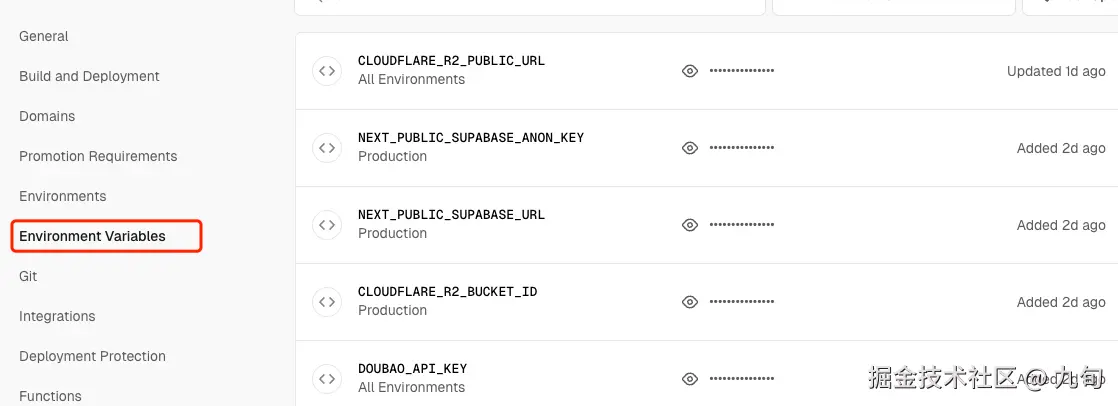Go to Build and Deployment settings
Viewport: 1118px width, 406px height.
click(89, 76)
